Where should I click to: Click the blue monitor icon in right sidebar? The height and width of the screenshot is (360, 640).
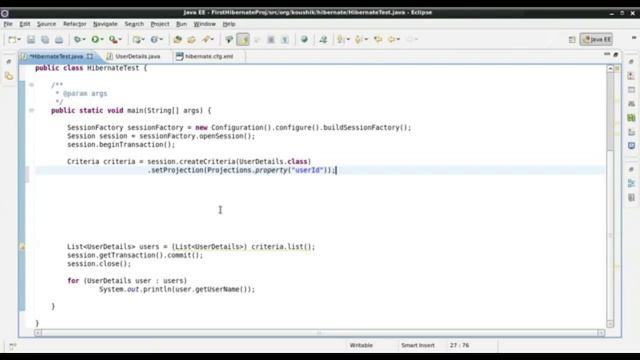631,146
